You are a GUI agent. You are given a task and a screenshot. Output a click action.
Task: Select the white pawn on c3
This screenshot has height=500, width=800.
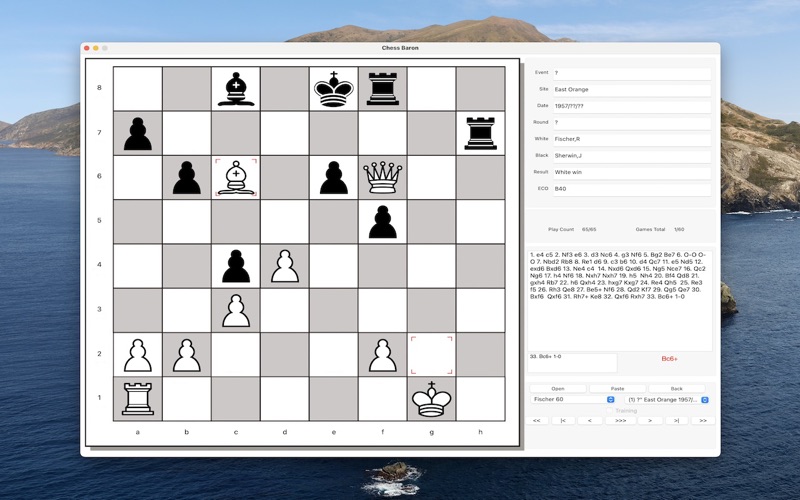point(236,311)
